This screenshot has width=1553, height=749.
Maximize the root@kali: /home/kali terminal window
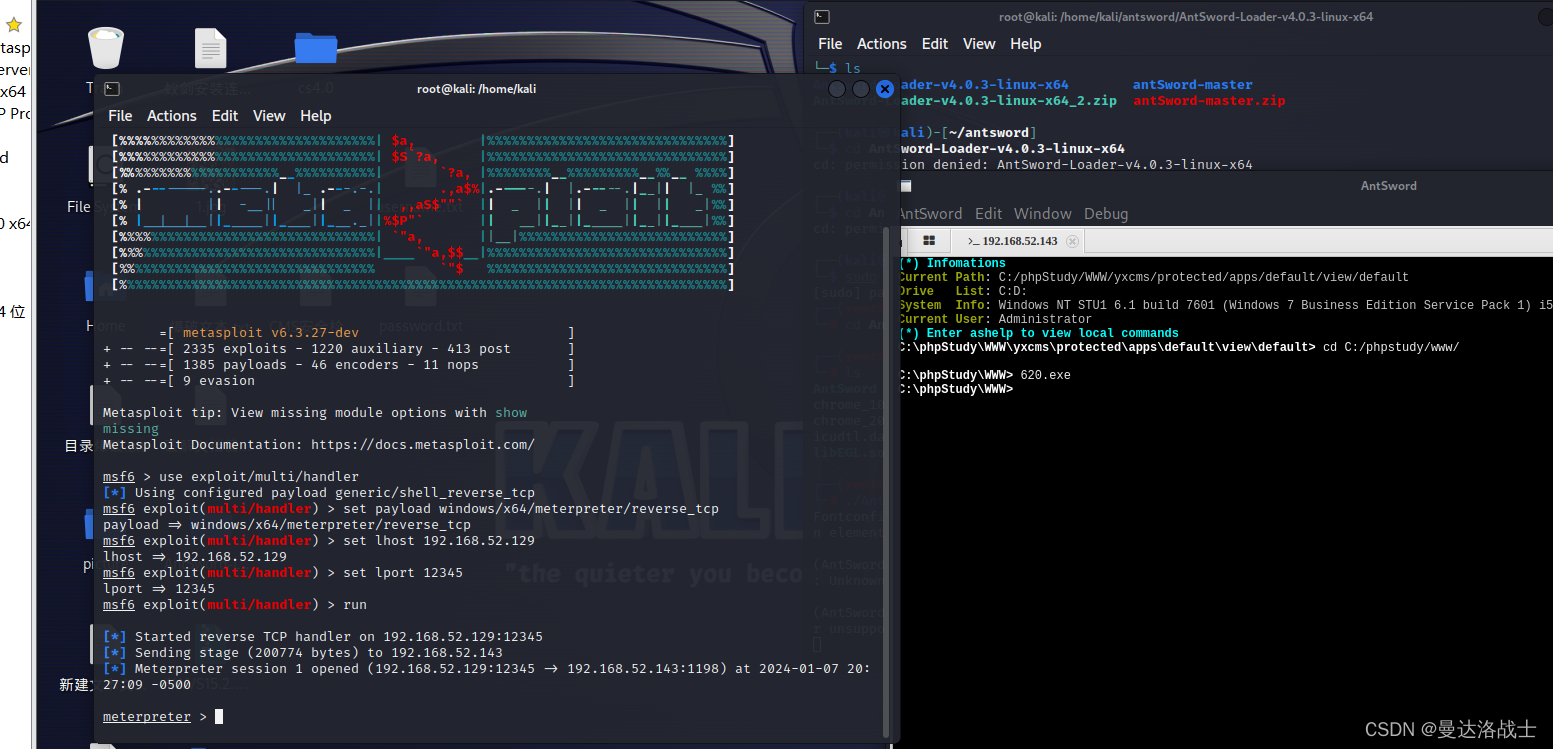click(x=861, y=89)
